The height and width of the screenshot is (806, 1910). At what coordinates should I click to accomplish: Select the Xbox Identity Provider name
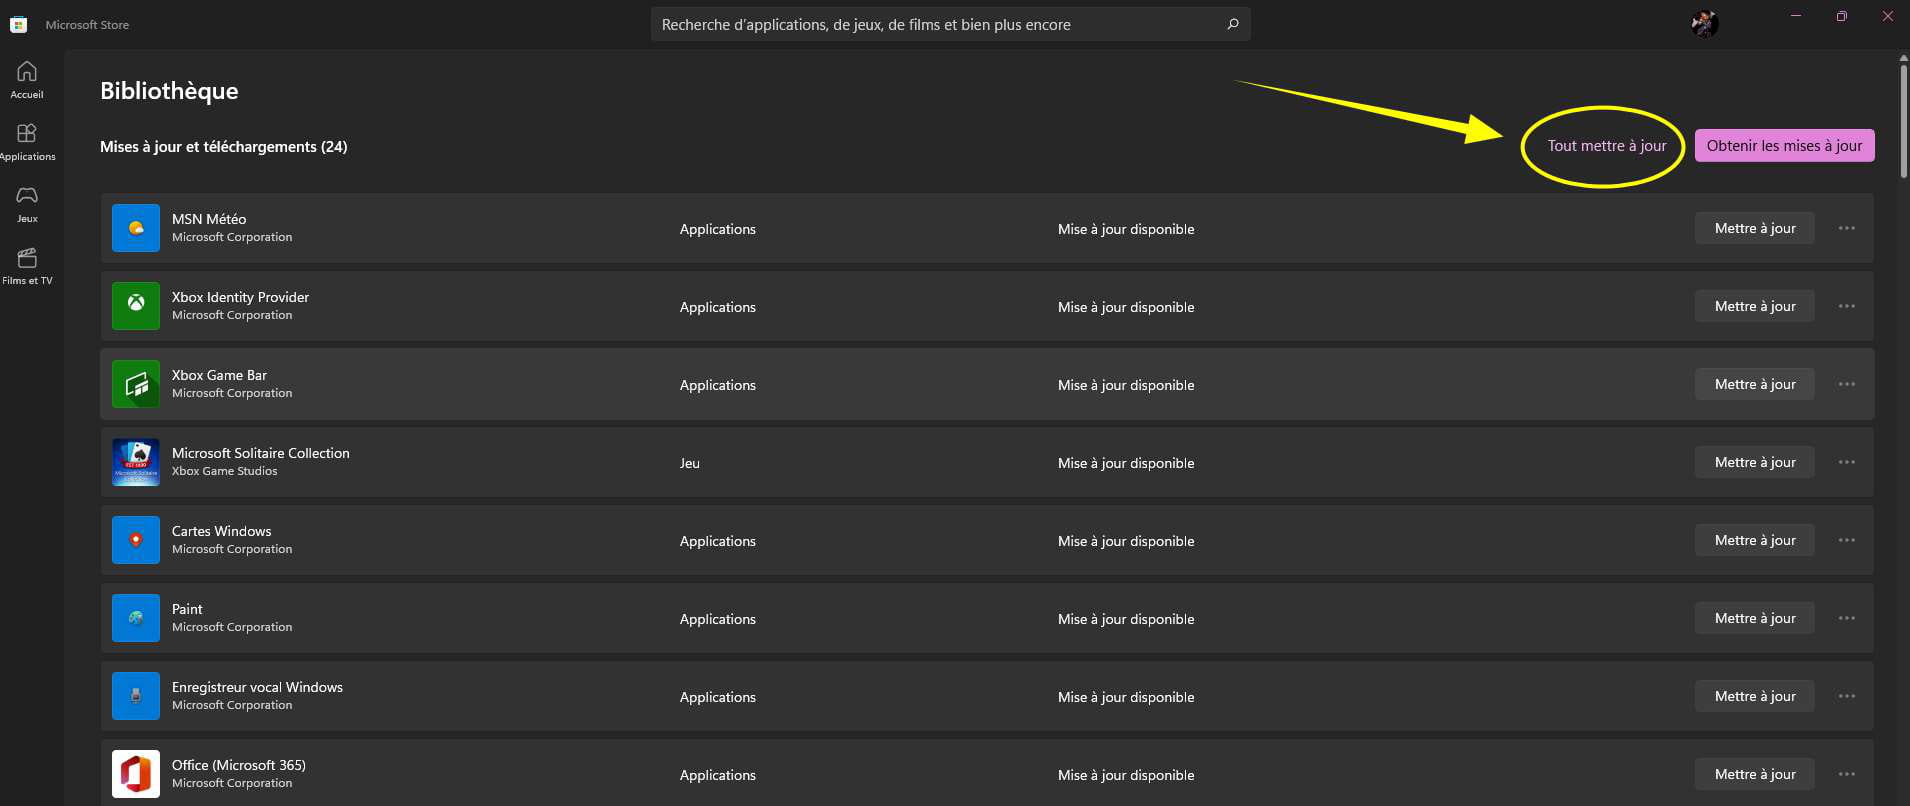(240, 297)
